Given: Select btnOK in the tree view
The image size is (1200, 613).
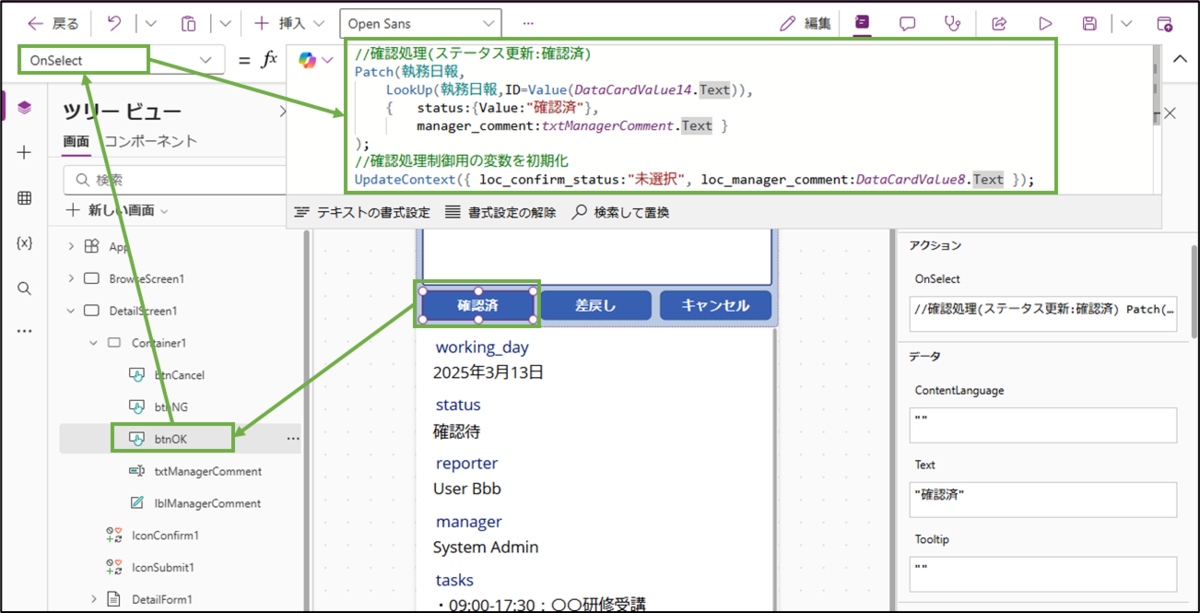Looking at the screenshot, I should tap(170, 439).
